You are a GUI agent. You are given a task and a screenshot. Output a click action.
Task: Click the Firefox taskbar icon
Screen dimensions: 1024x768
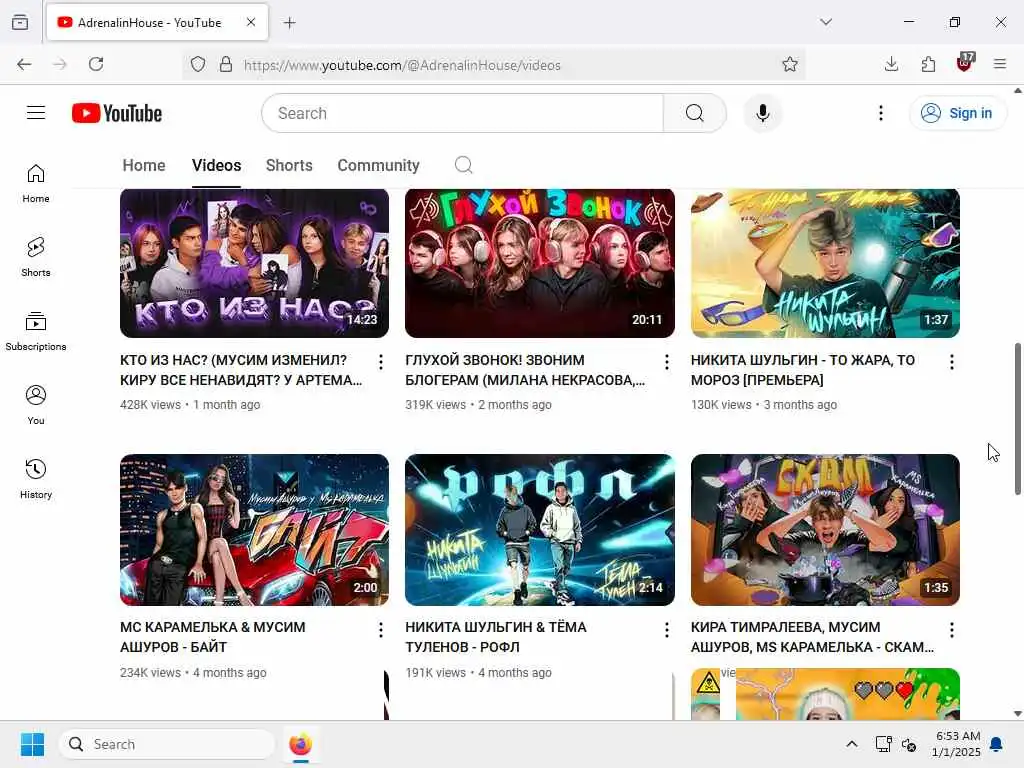(x=300, y=744)
